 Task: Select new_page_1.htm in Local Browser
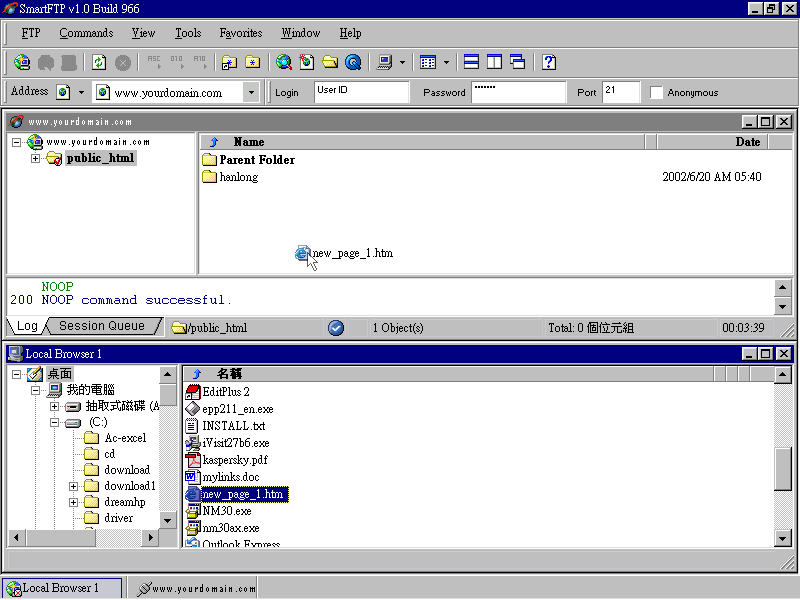(237, 494)
